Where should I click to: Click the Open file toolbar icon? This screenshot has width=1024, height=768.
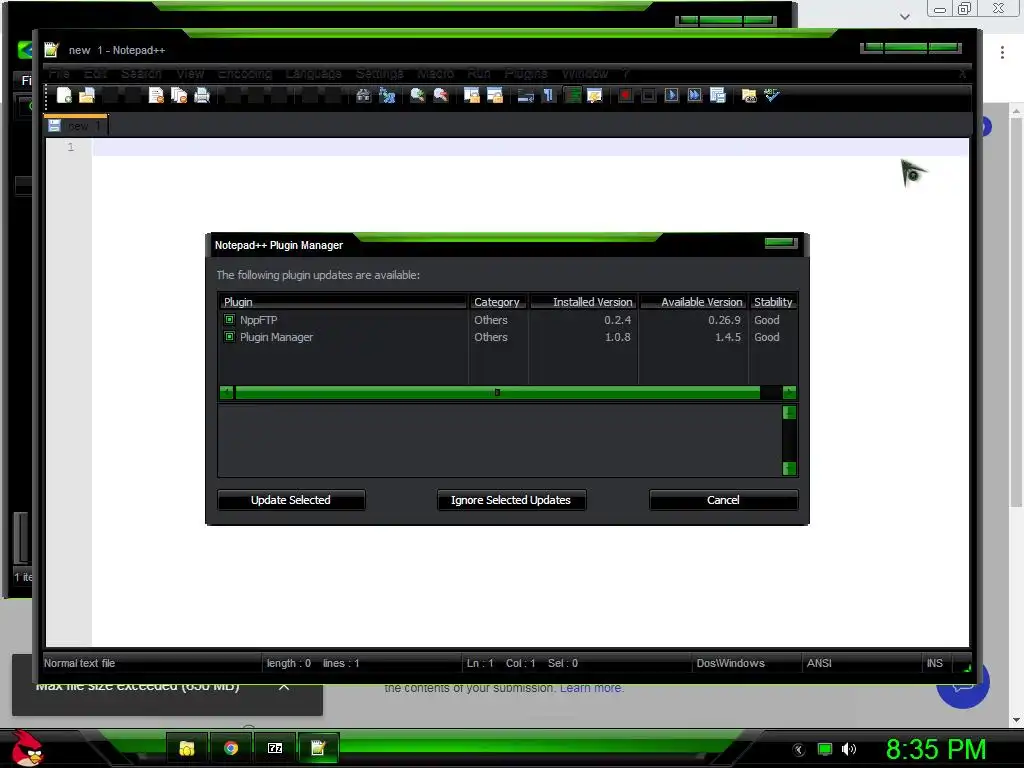(x=87, y=95)
